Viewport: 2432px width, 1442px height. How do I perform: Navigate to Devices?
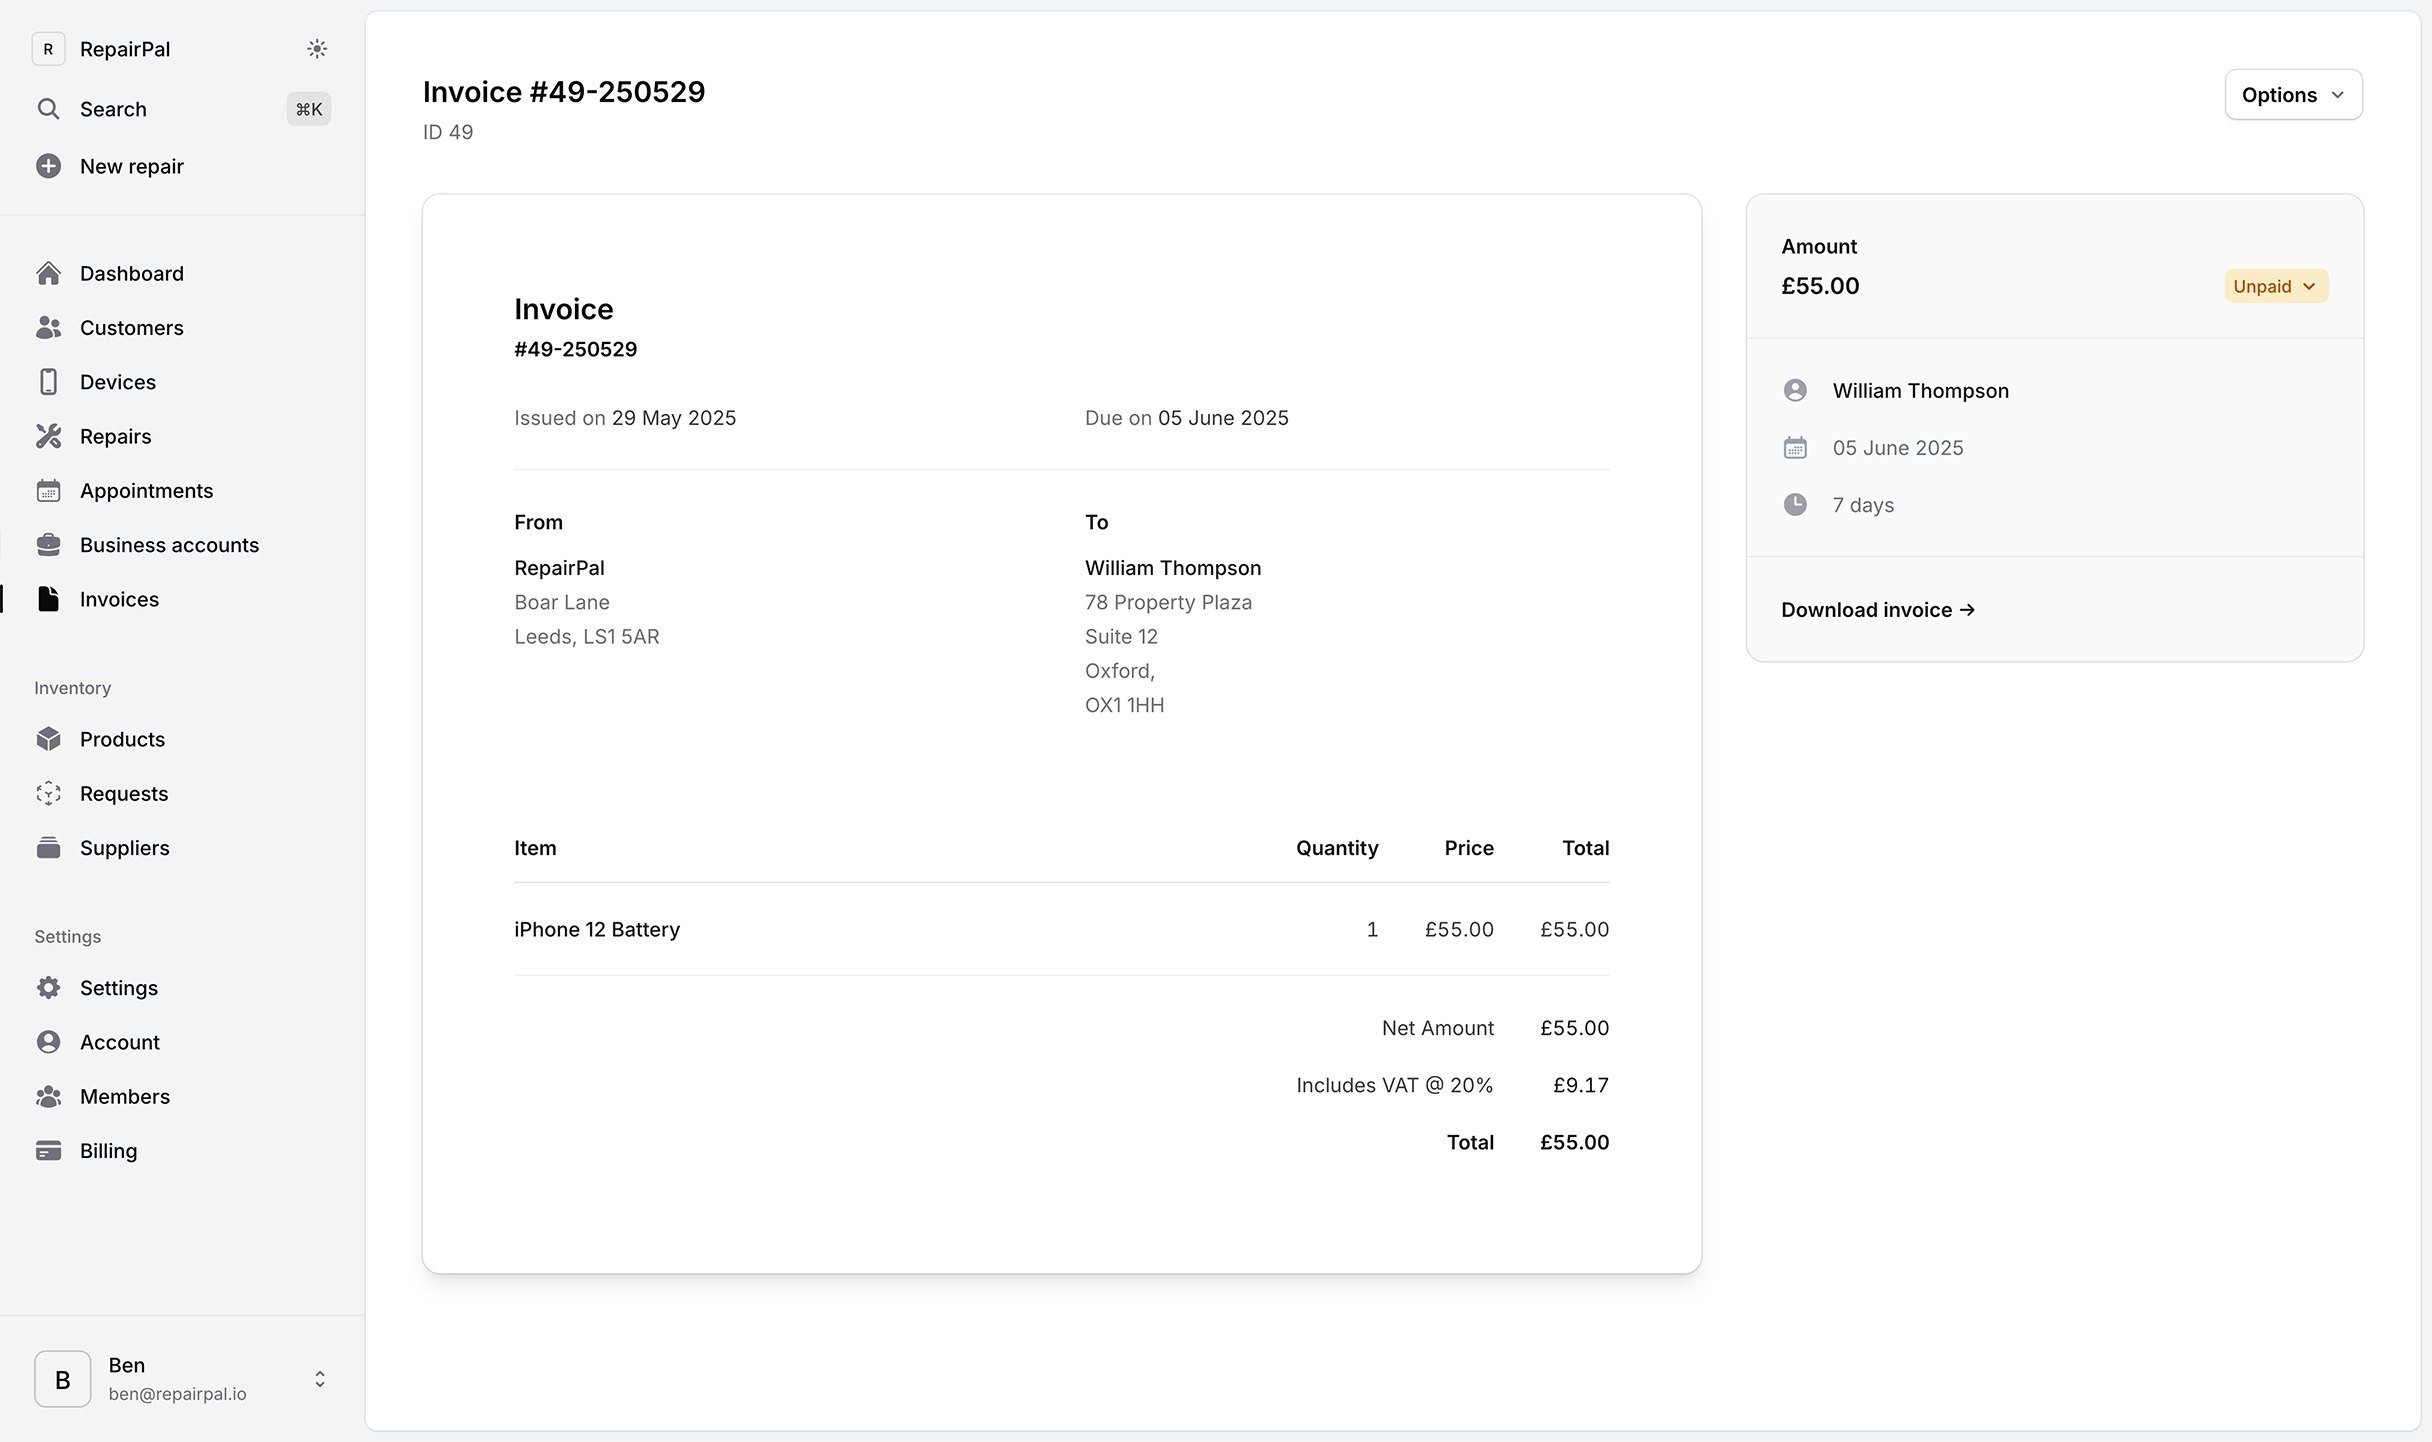pyautogui.click(x=118, y=382)
